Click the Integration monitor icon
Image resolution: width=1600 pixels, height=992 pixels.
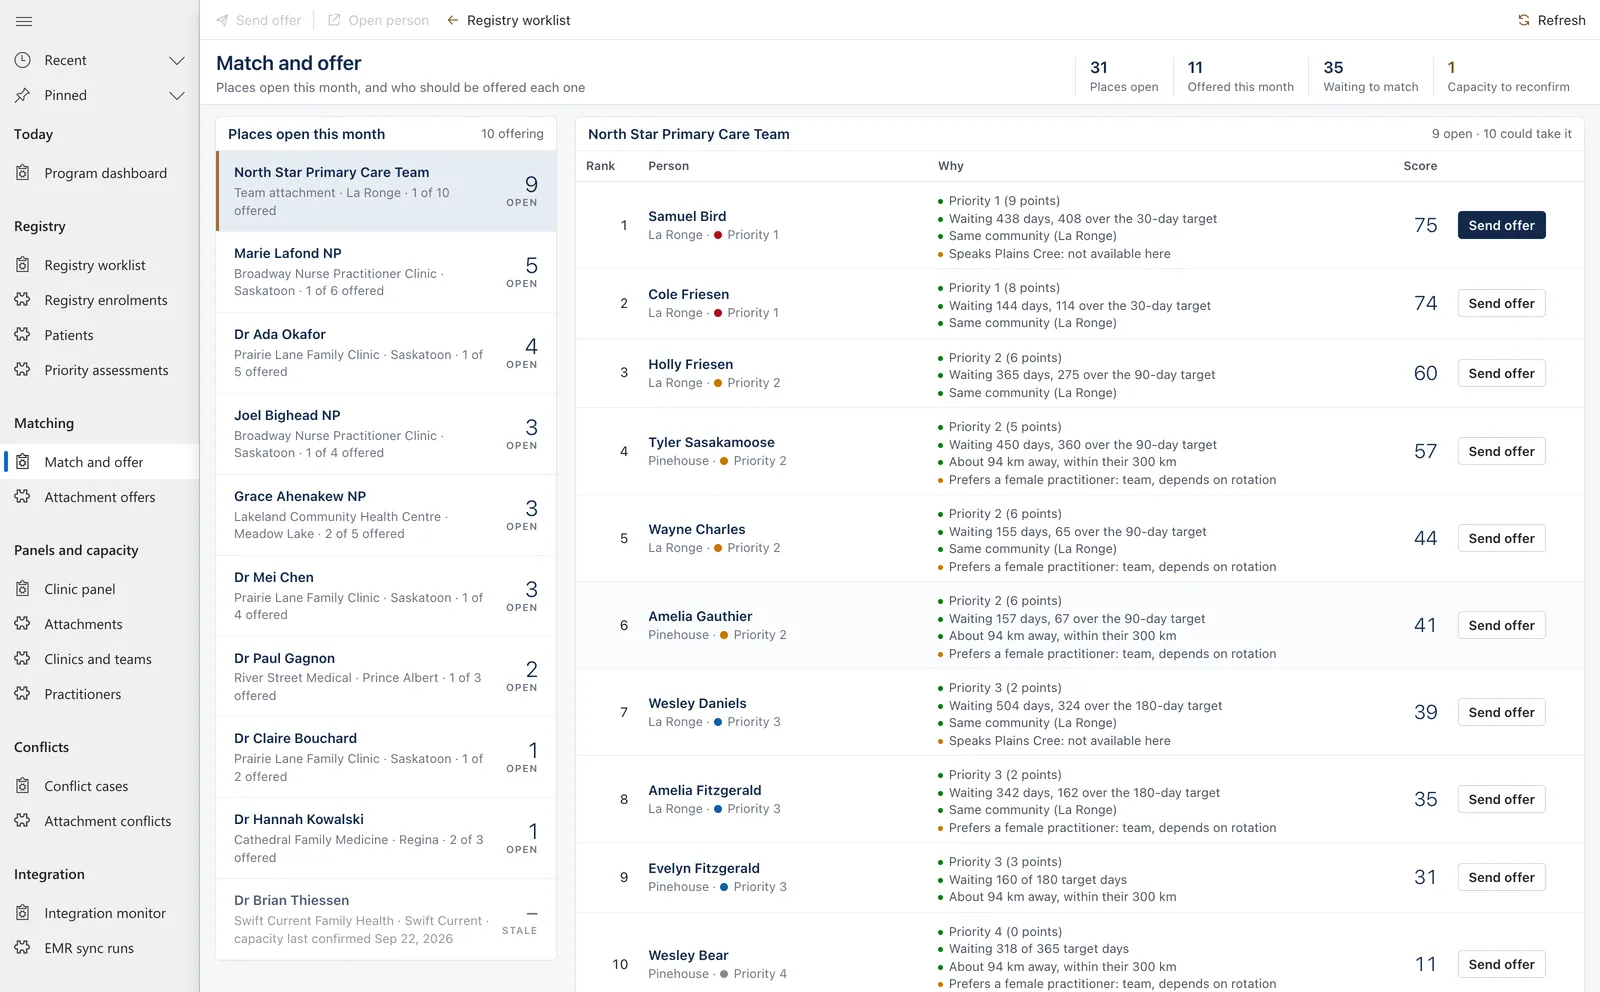(22, 913)
